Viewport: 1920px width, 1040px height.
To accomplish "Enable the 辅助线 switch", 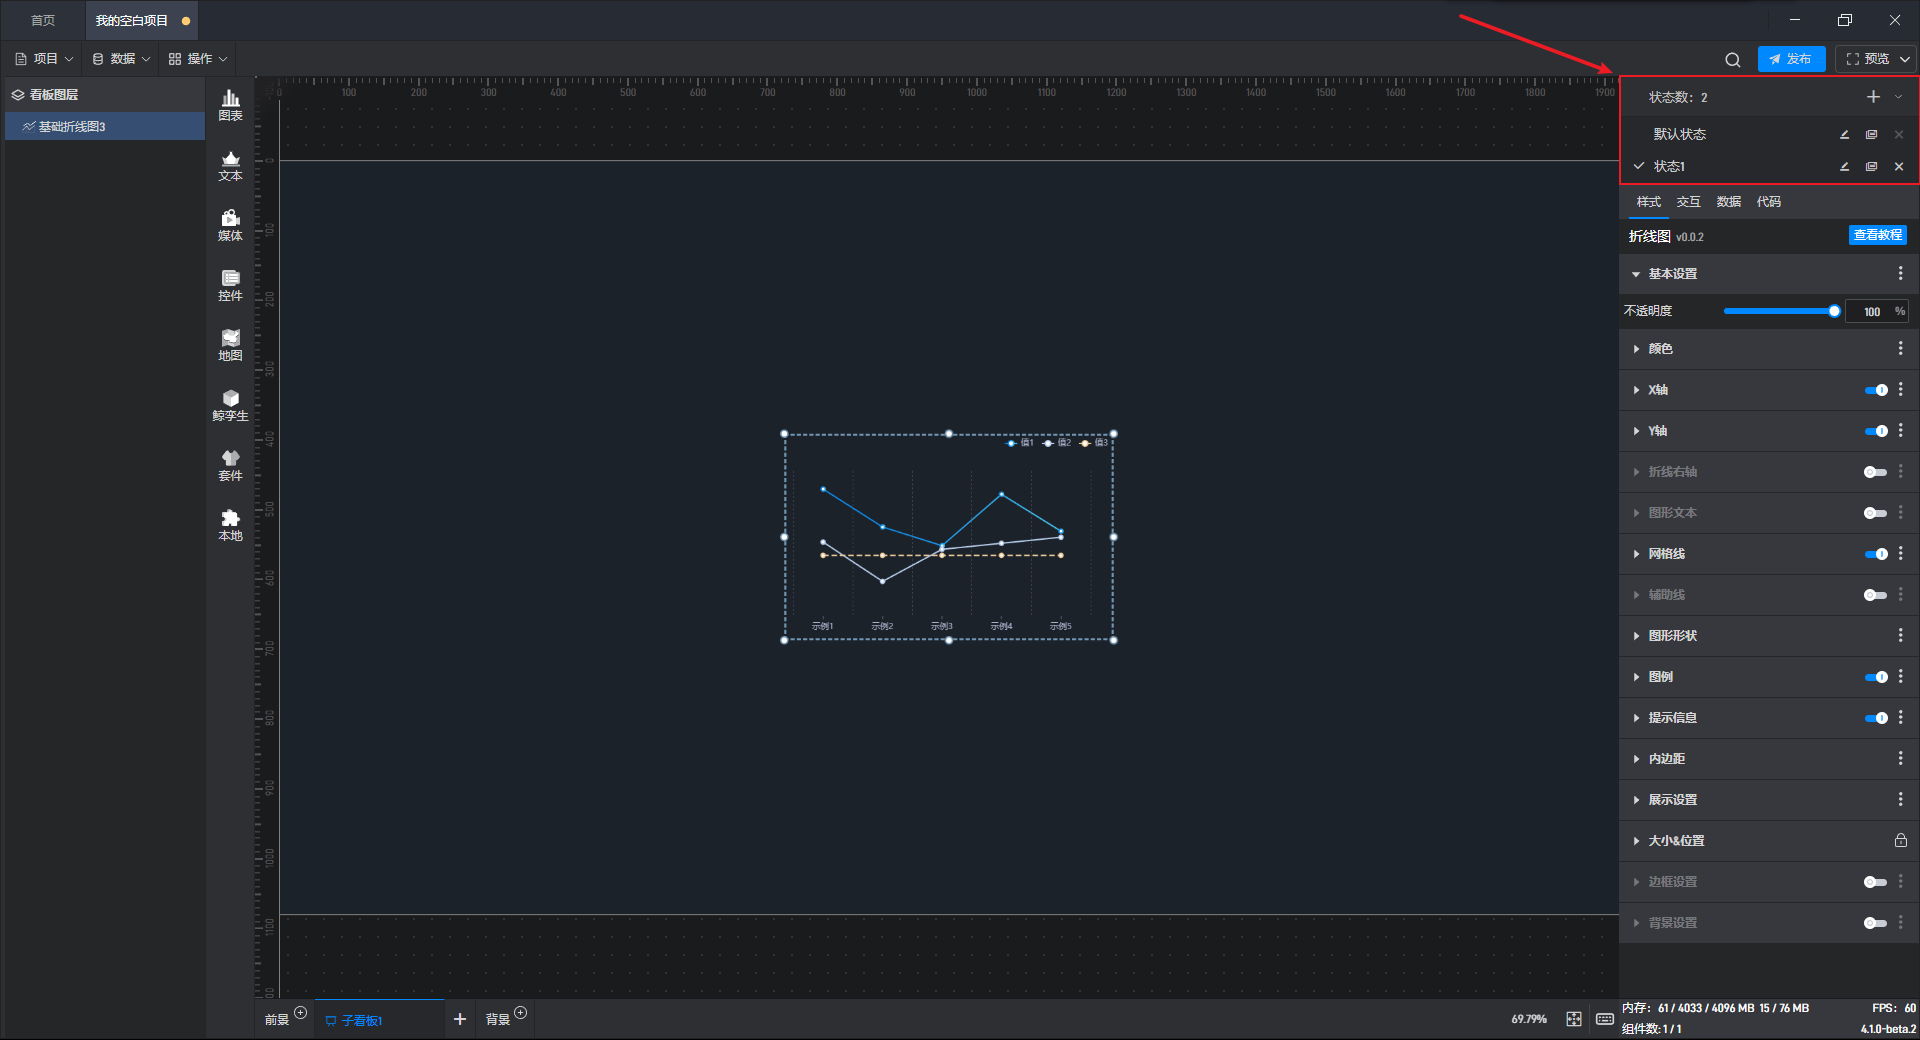I will [x=1876, y=595].
